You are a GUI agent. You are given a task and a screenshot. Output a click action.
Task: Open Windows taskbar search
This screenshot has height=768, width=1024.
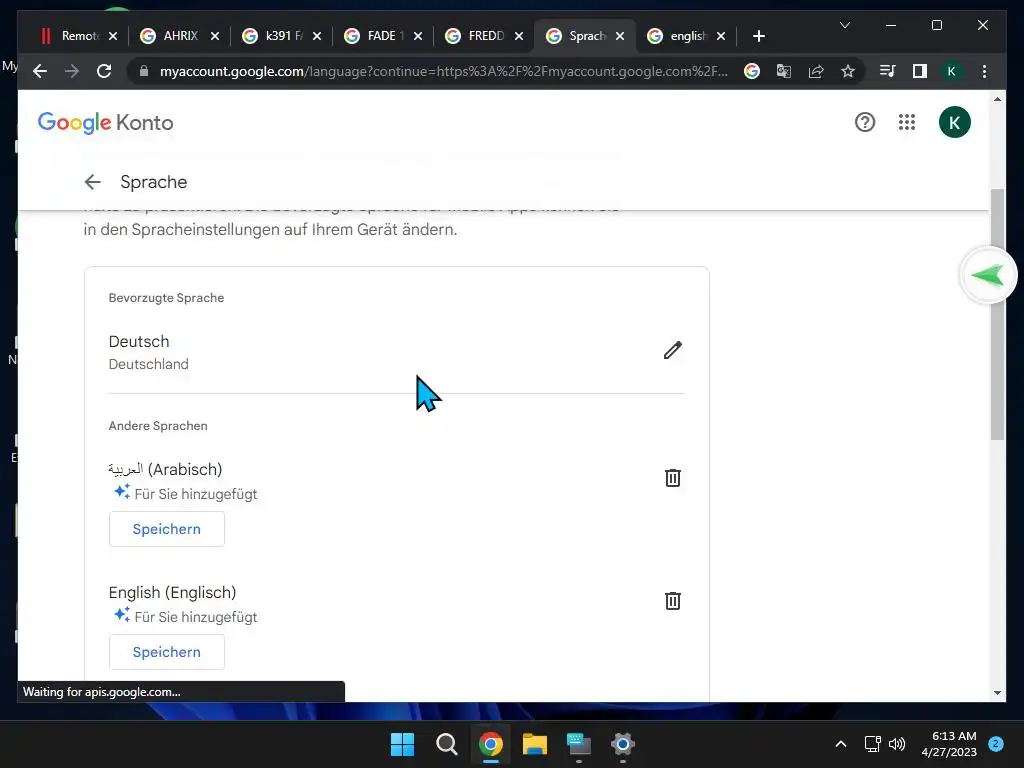[x=447, y=744]
